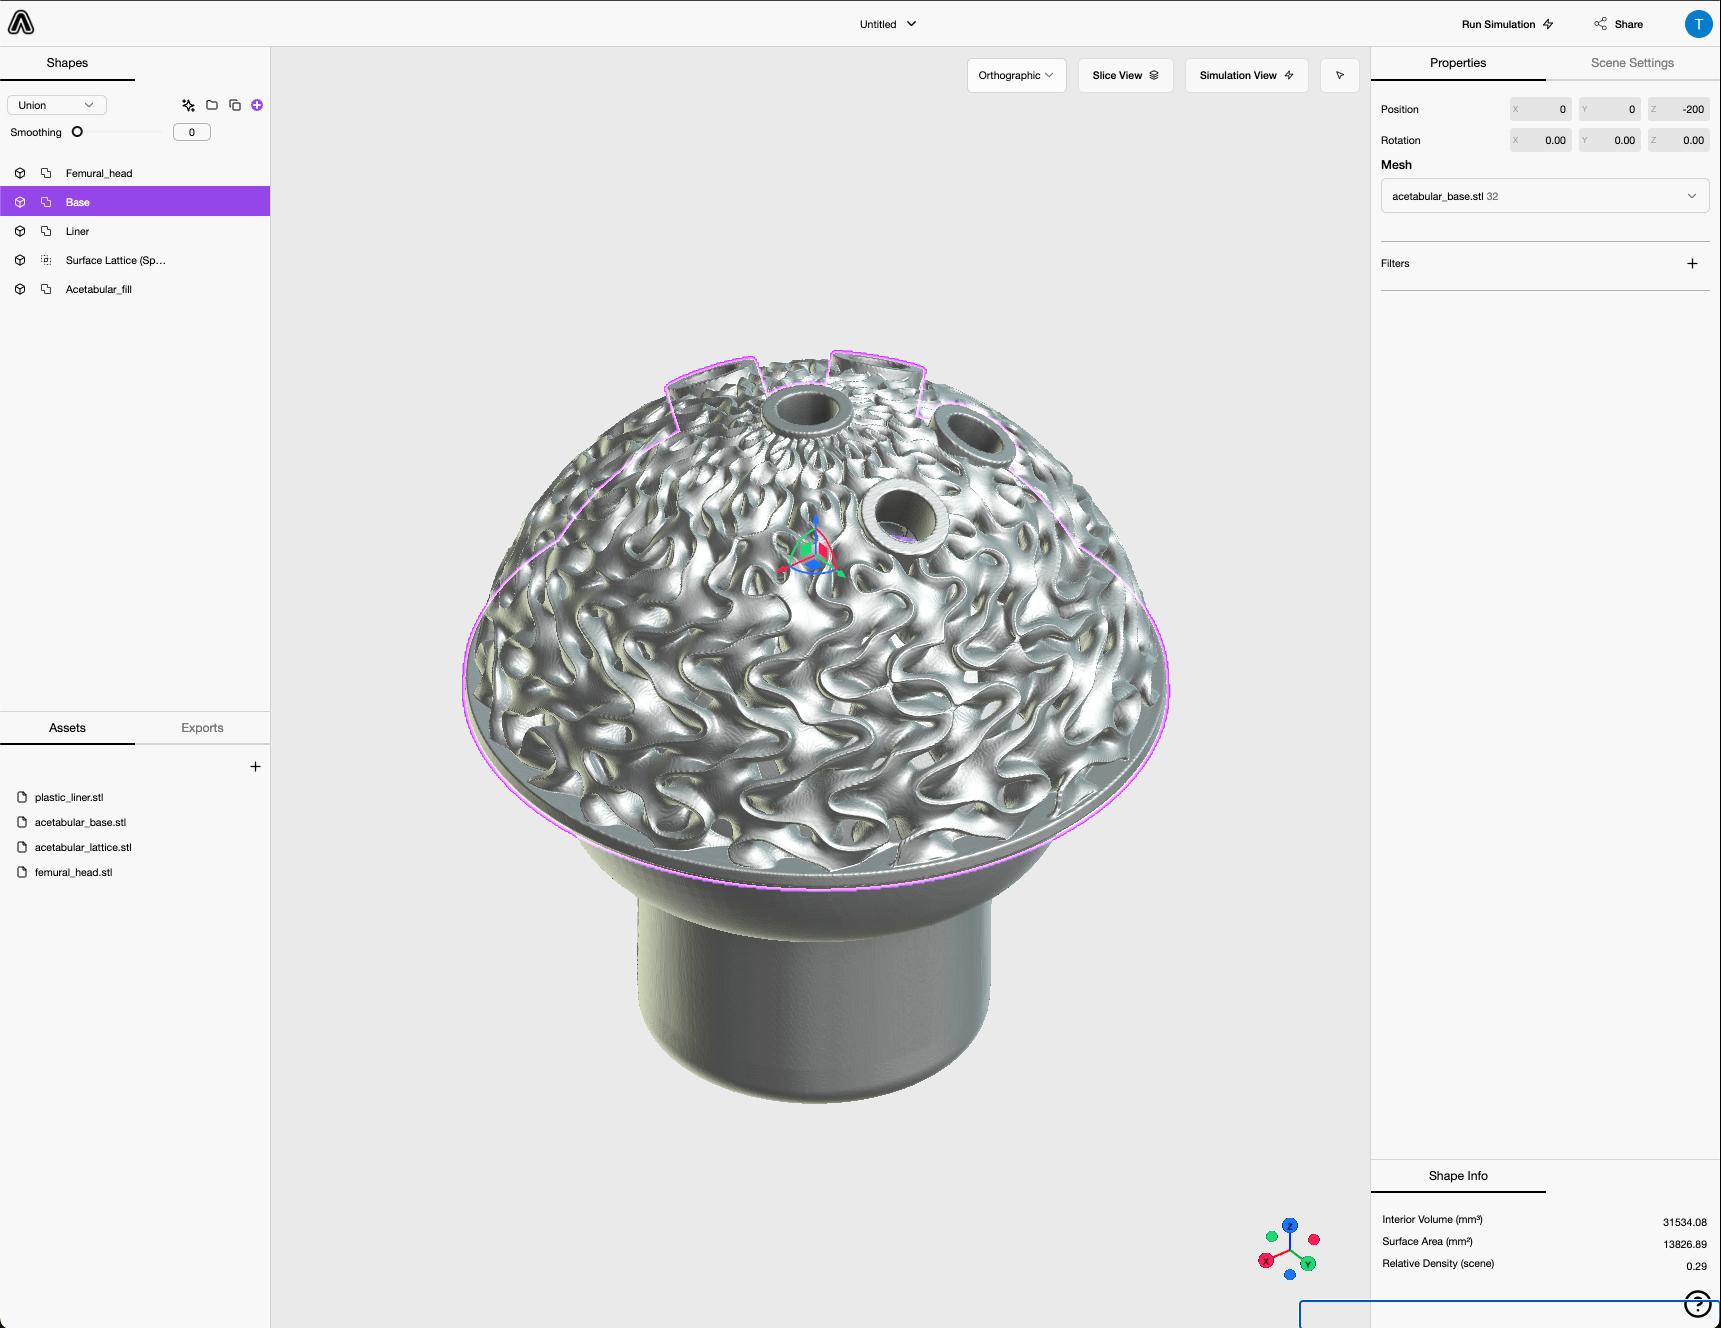1721x1328 pixels.
Task: Snap view to negative X axis dot
Action: 1314,1240
